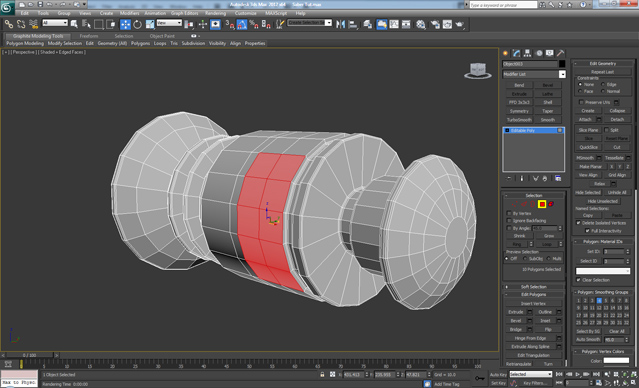The image size is (639, 388).
Task: Click the Symmetry modifier button
Action: [x=519, y=111]
